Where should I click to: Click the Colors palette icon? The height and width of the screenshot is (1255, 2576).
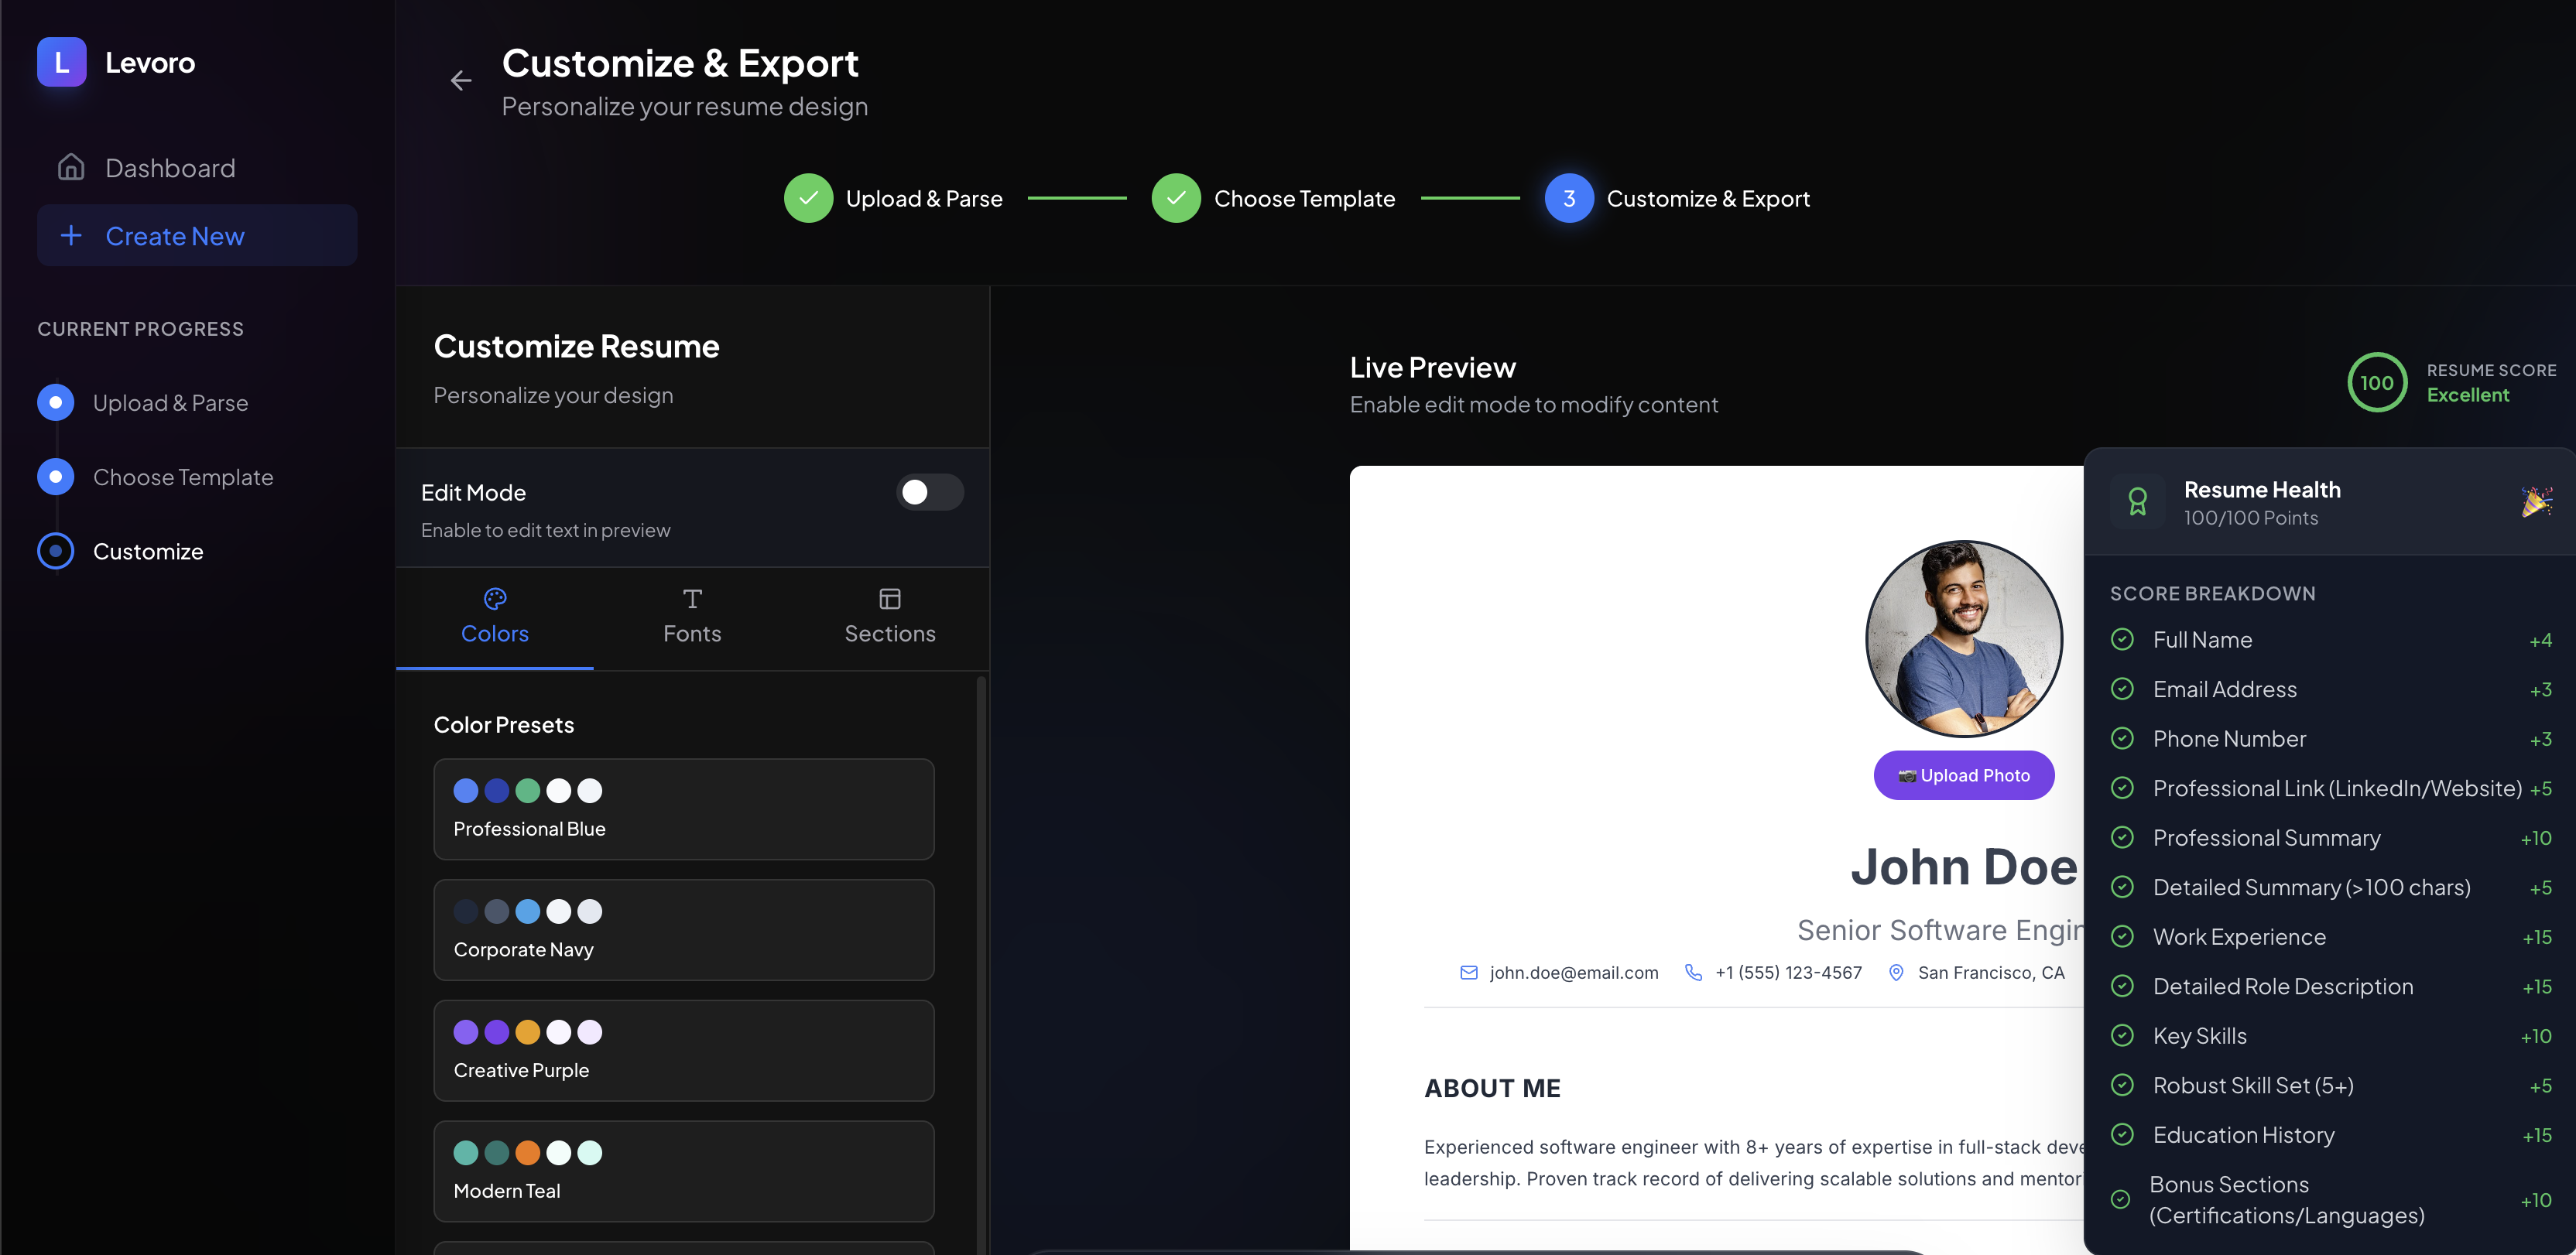[495, 598]
